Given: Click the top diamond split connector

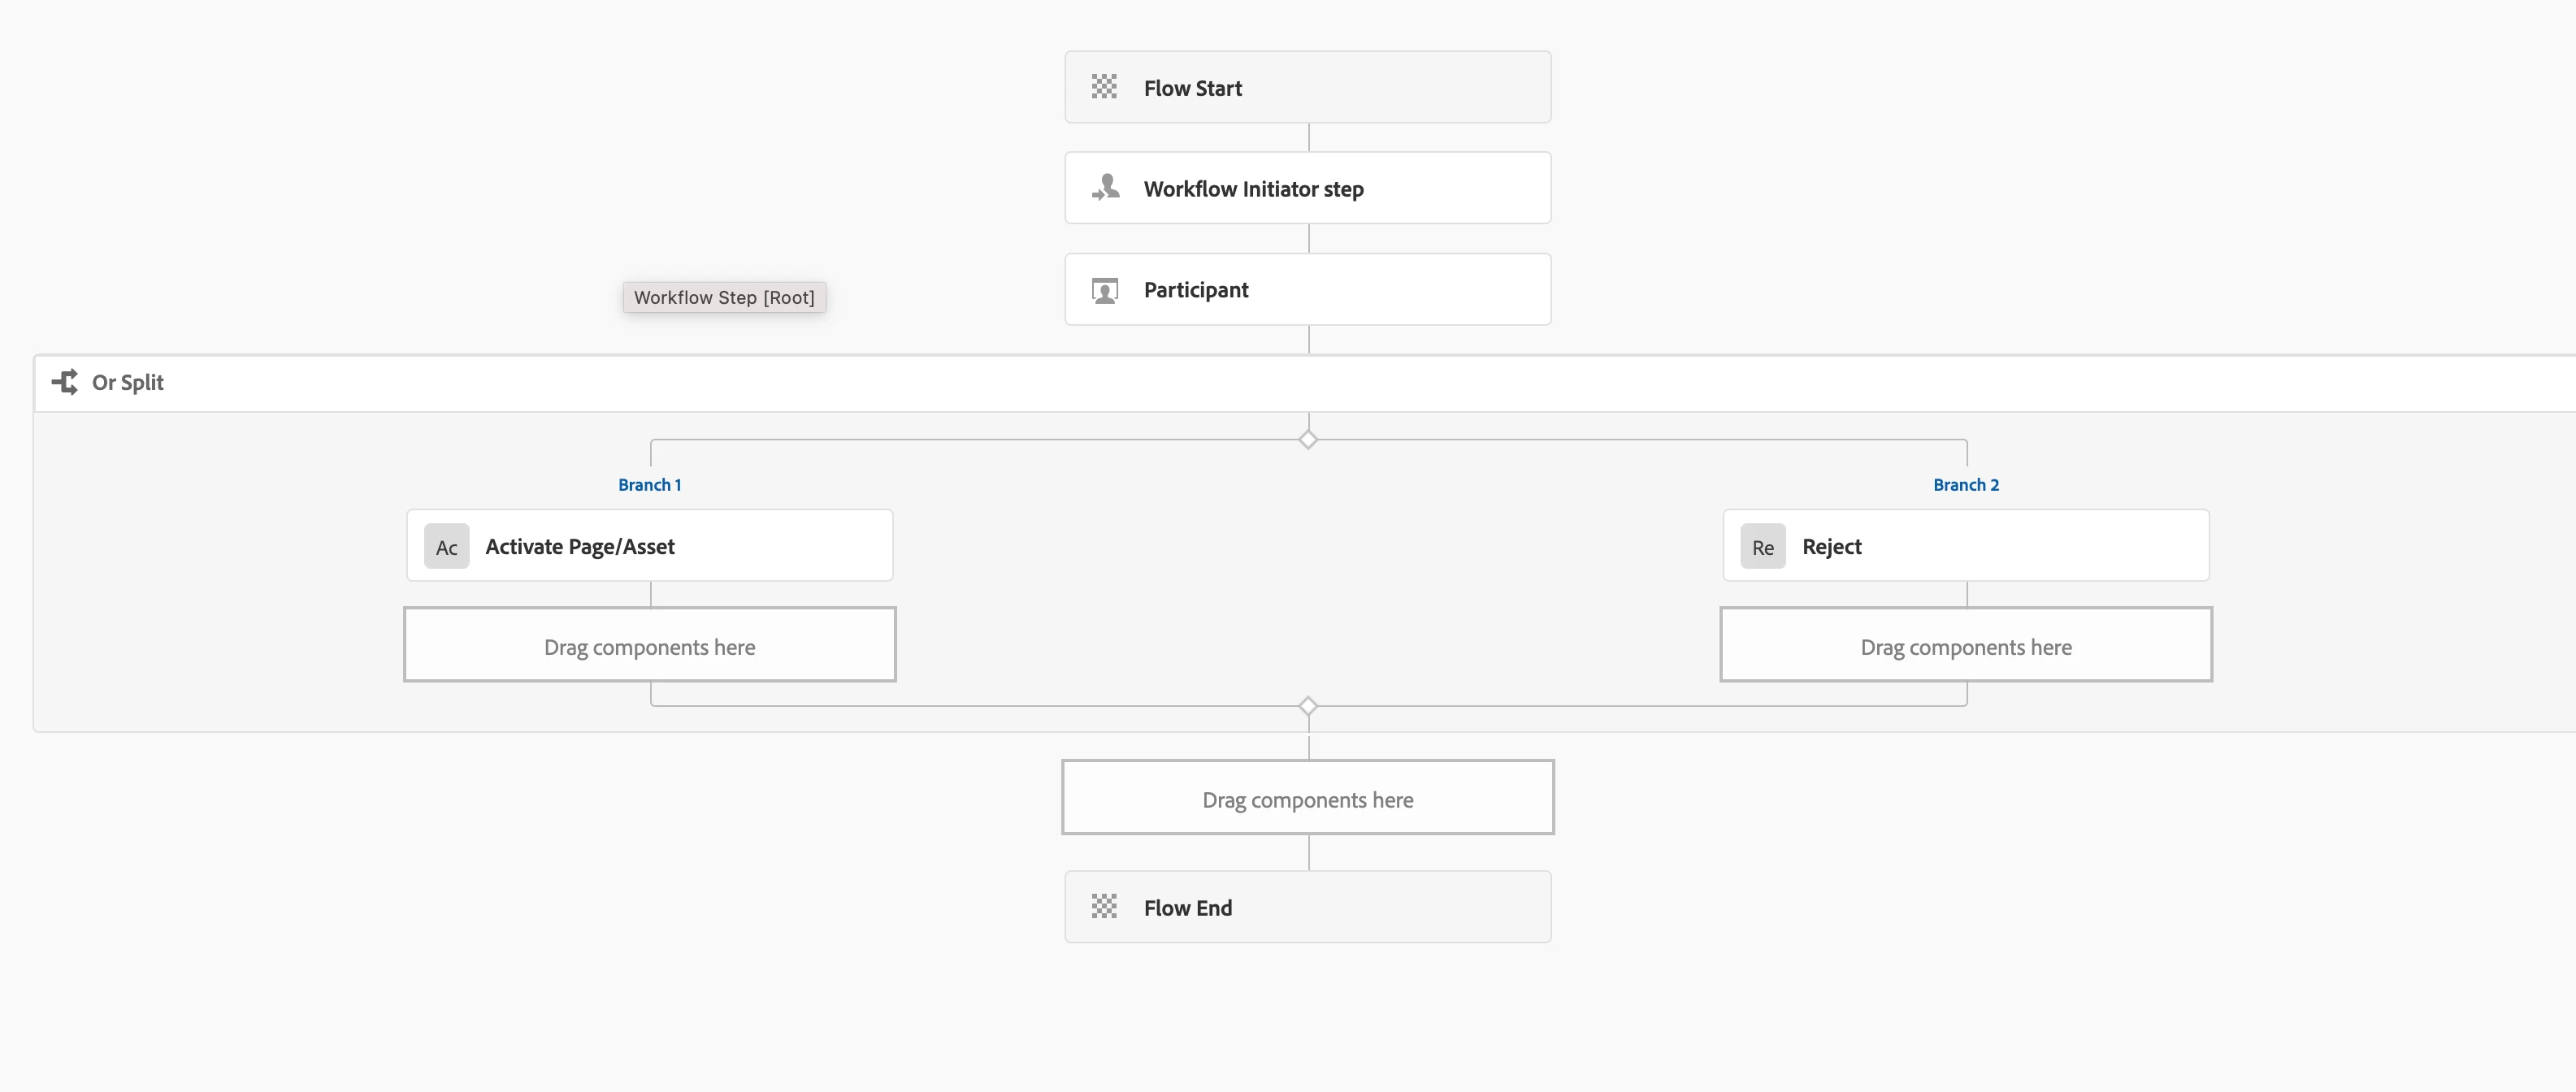Looking at the screenshot, I should click(1308, 440).
